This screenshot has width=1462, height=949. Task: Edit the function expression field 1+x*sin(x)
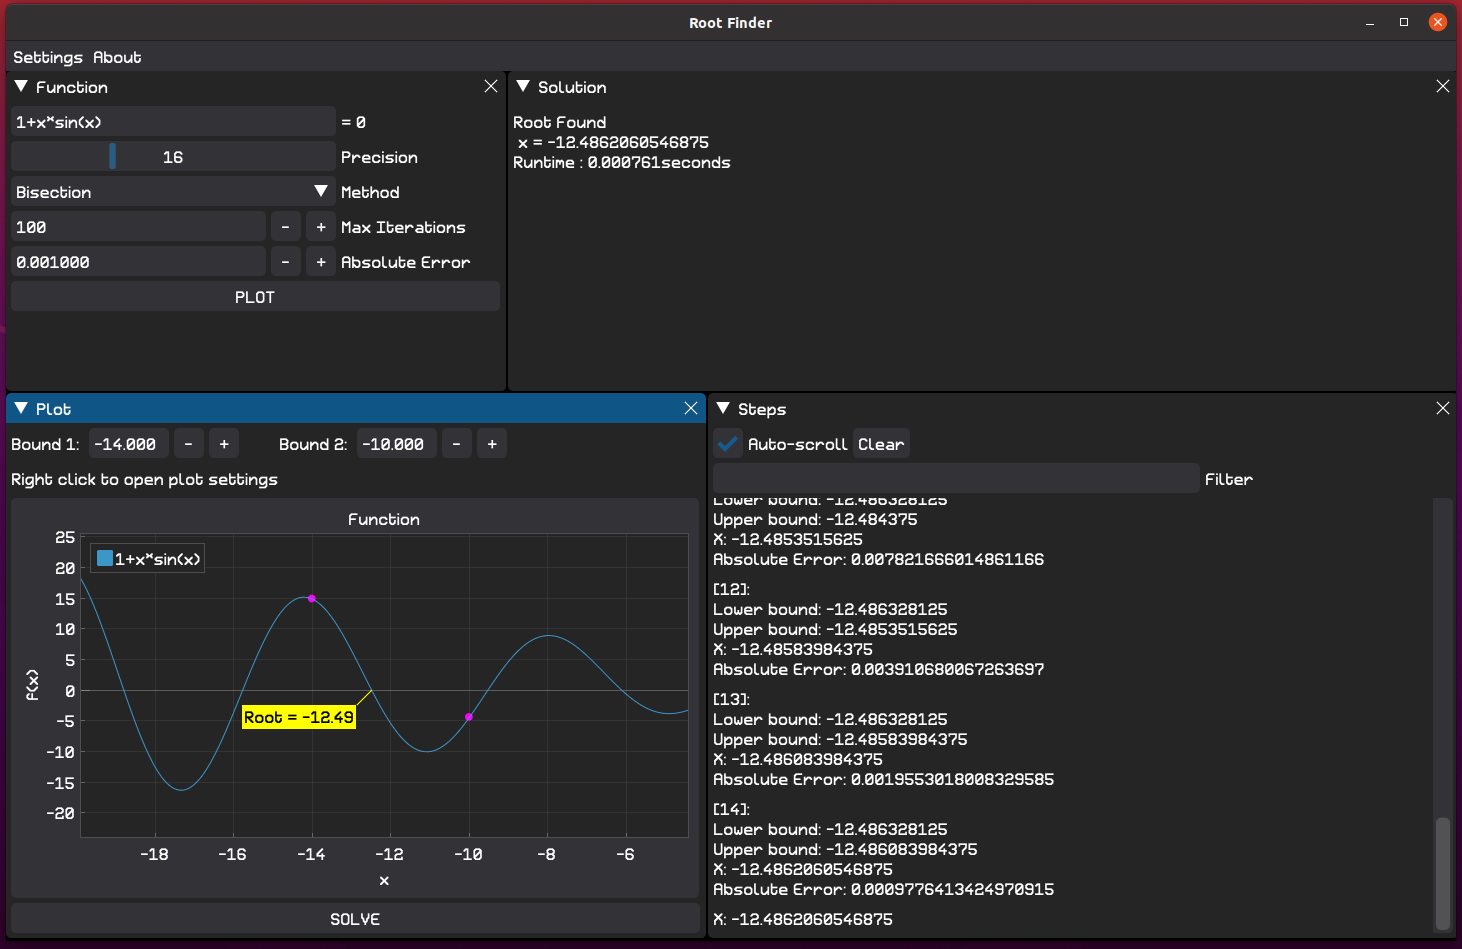click(x=173, y=122)
